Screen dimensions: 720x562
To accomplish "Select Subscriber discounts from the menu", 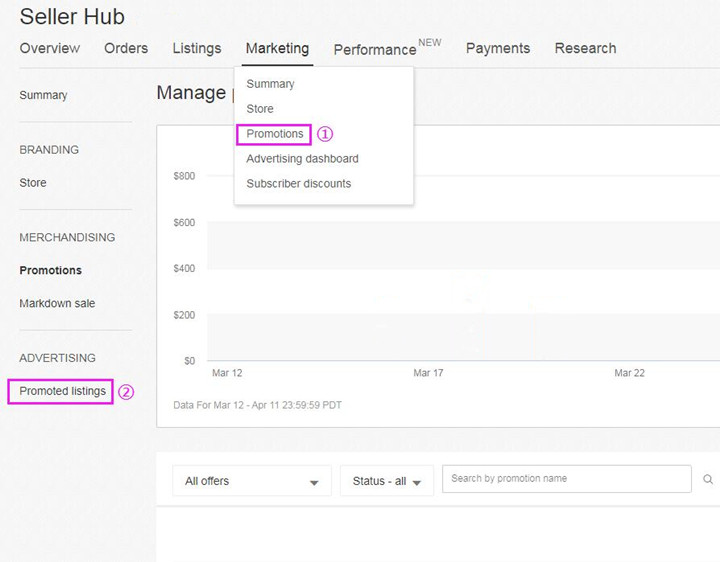I will pyautogui.click(x=298, y=184).
